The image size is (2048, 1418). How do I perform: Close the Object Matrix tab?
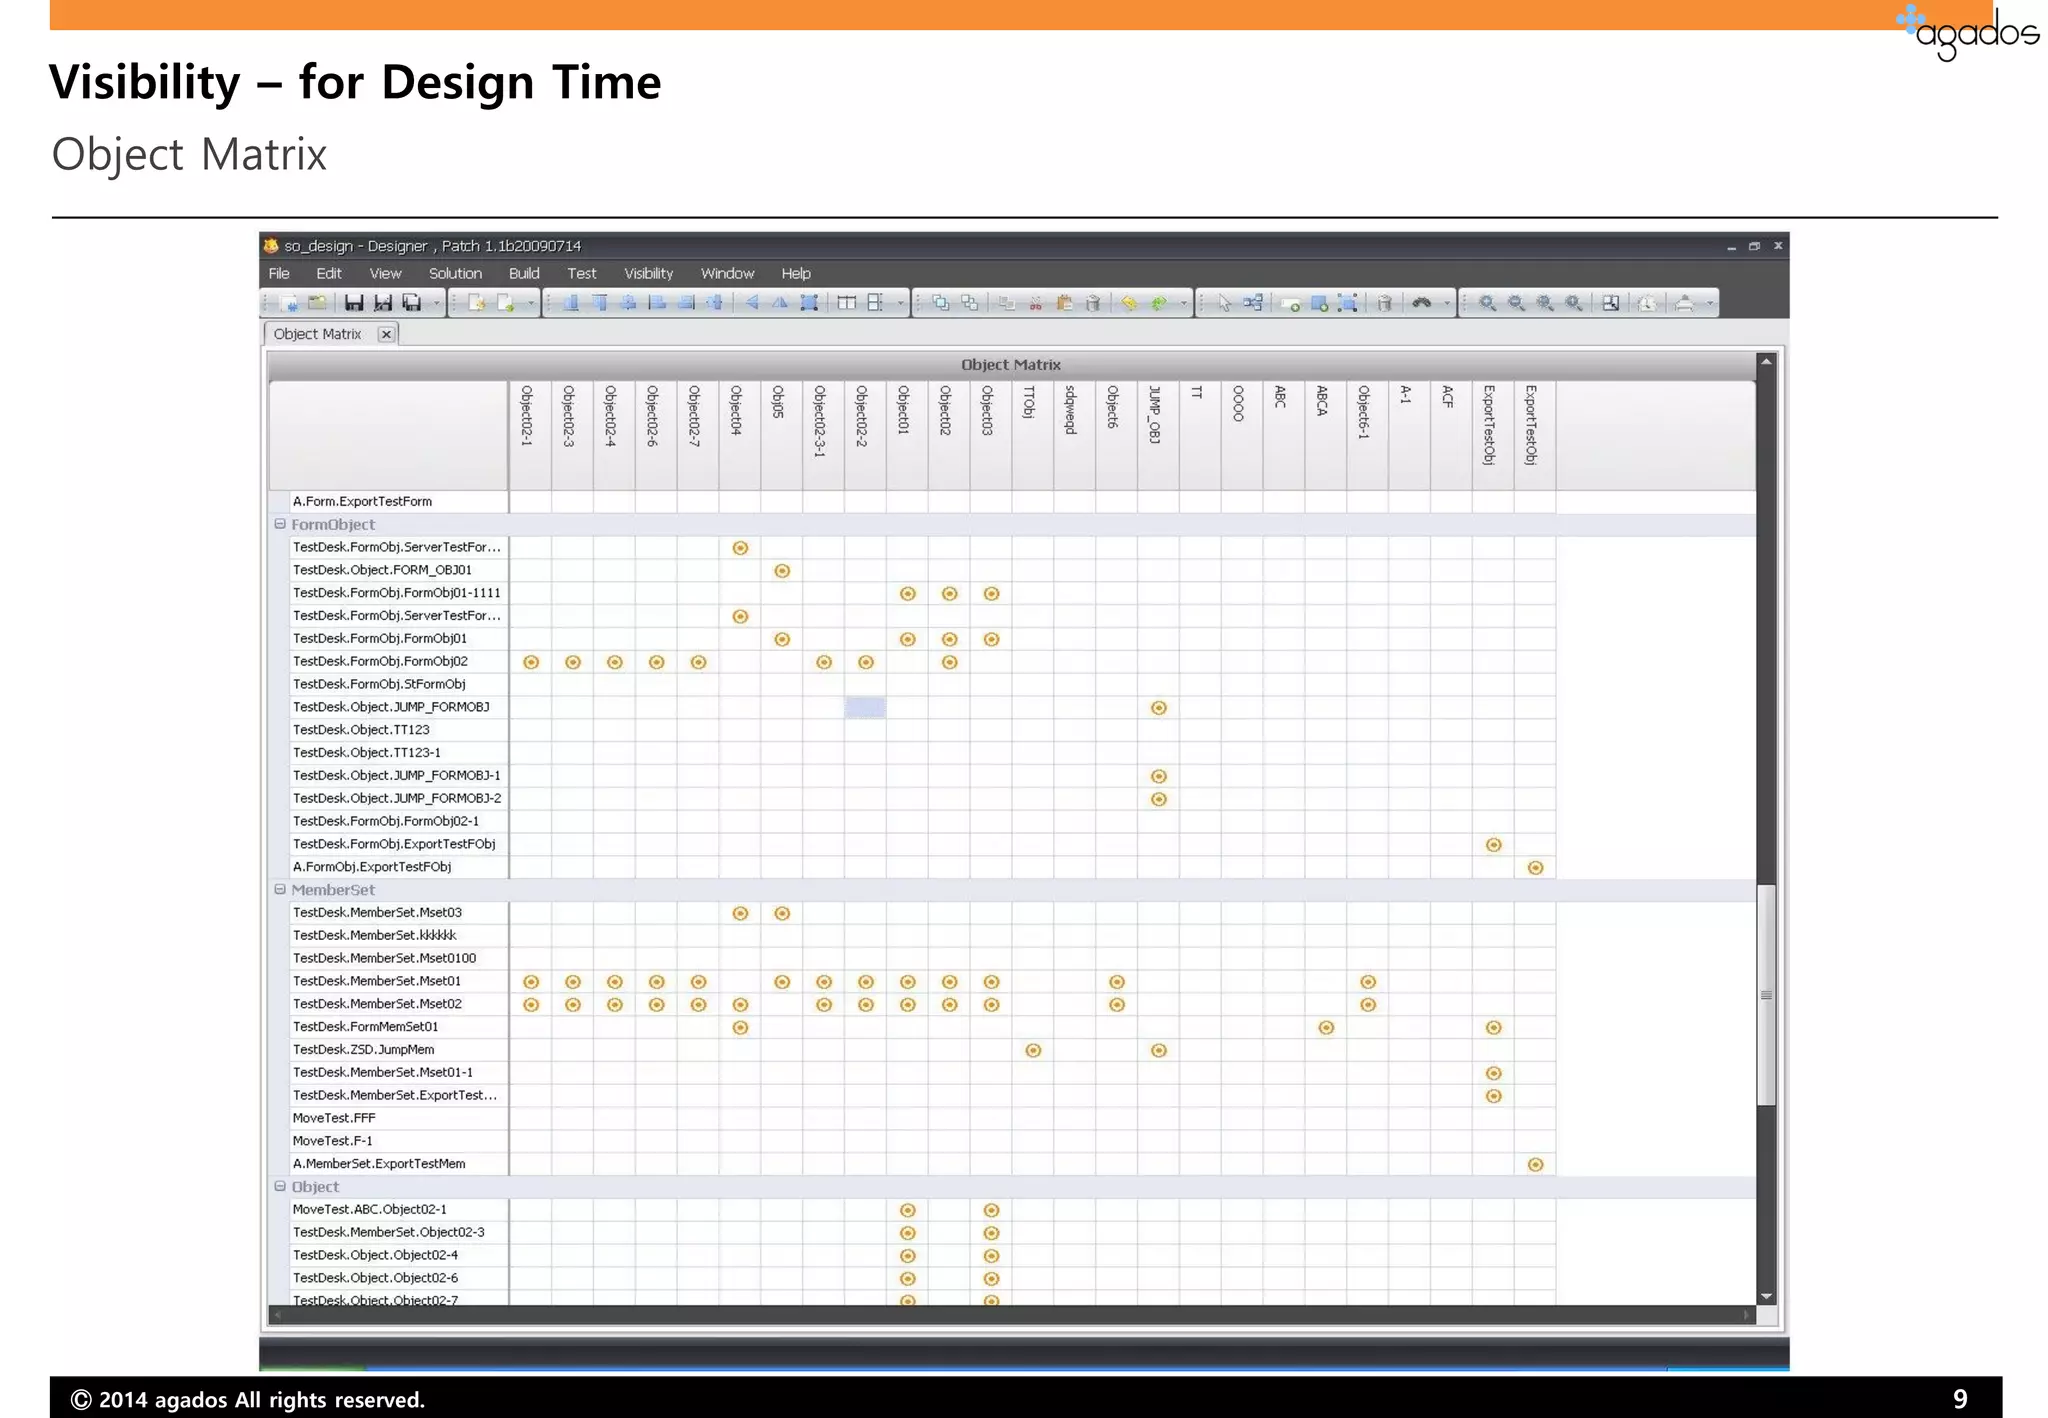(386, 334)
